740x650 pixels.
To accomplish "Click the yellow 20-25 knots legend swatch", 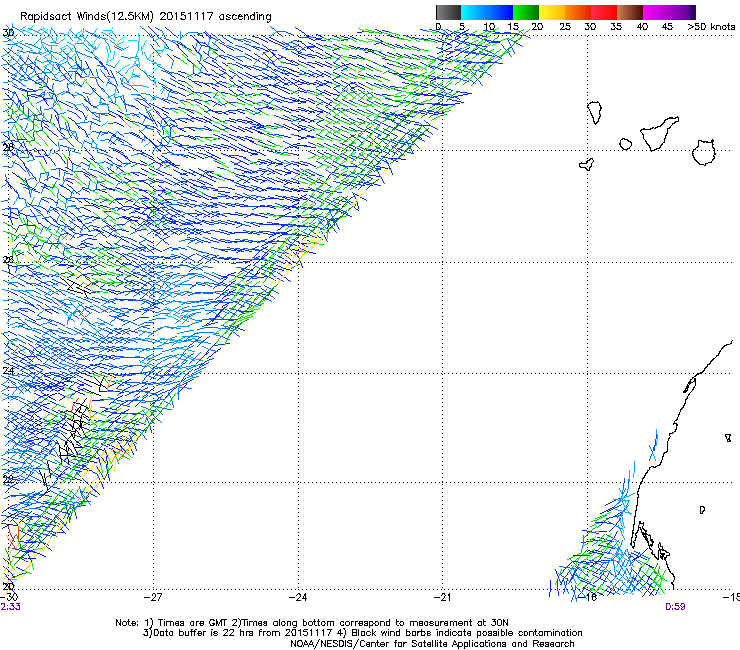I will click(x=552, y=12).
